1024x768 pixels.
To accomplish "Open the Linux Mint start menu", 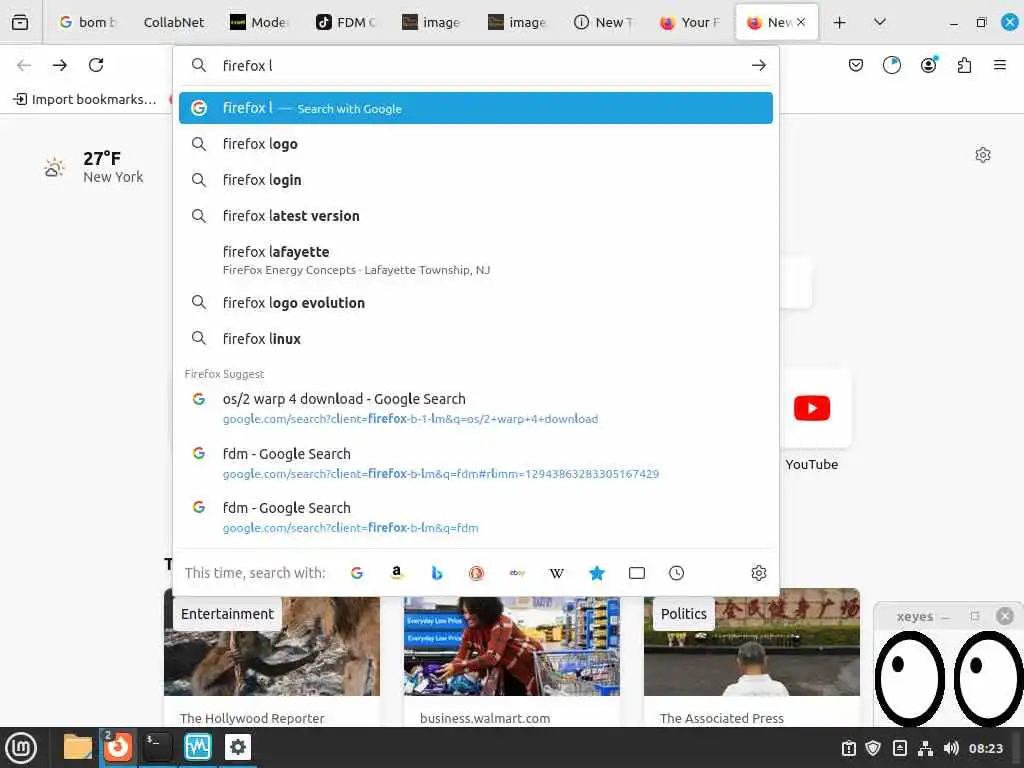I will click(x=21, y=747).
